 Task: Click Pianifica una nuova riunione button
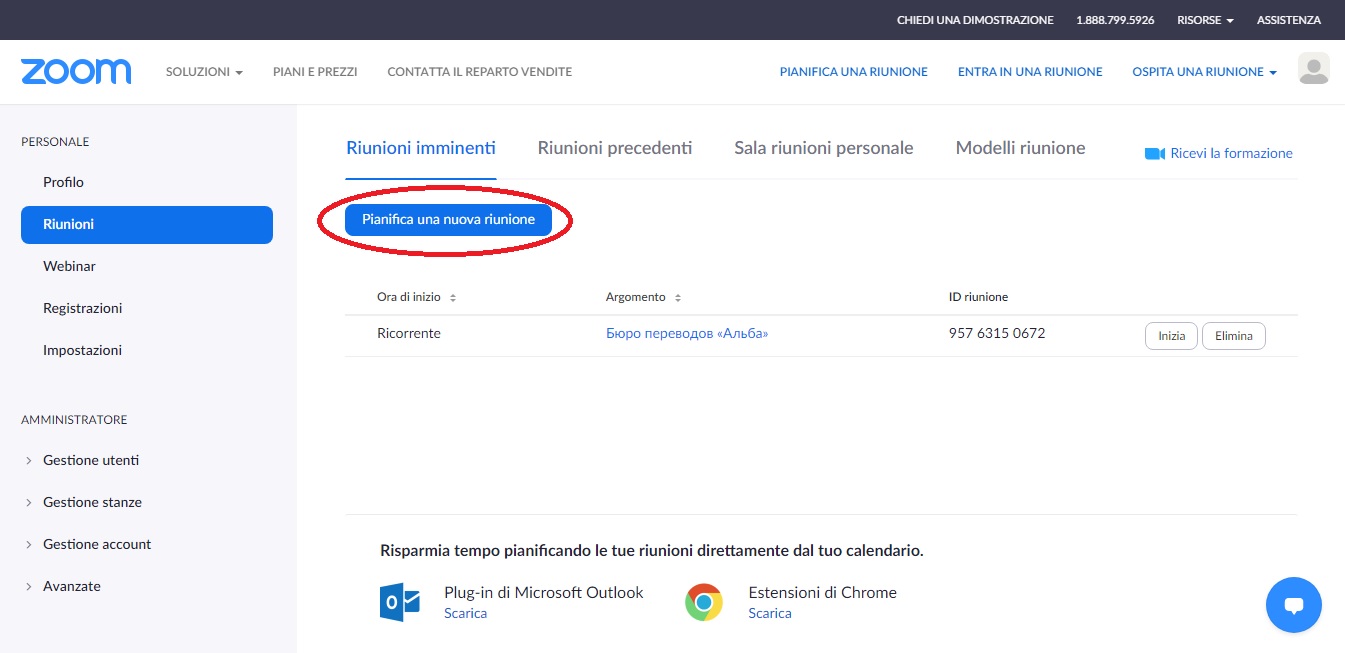pos(448,219)
